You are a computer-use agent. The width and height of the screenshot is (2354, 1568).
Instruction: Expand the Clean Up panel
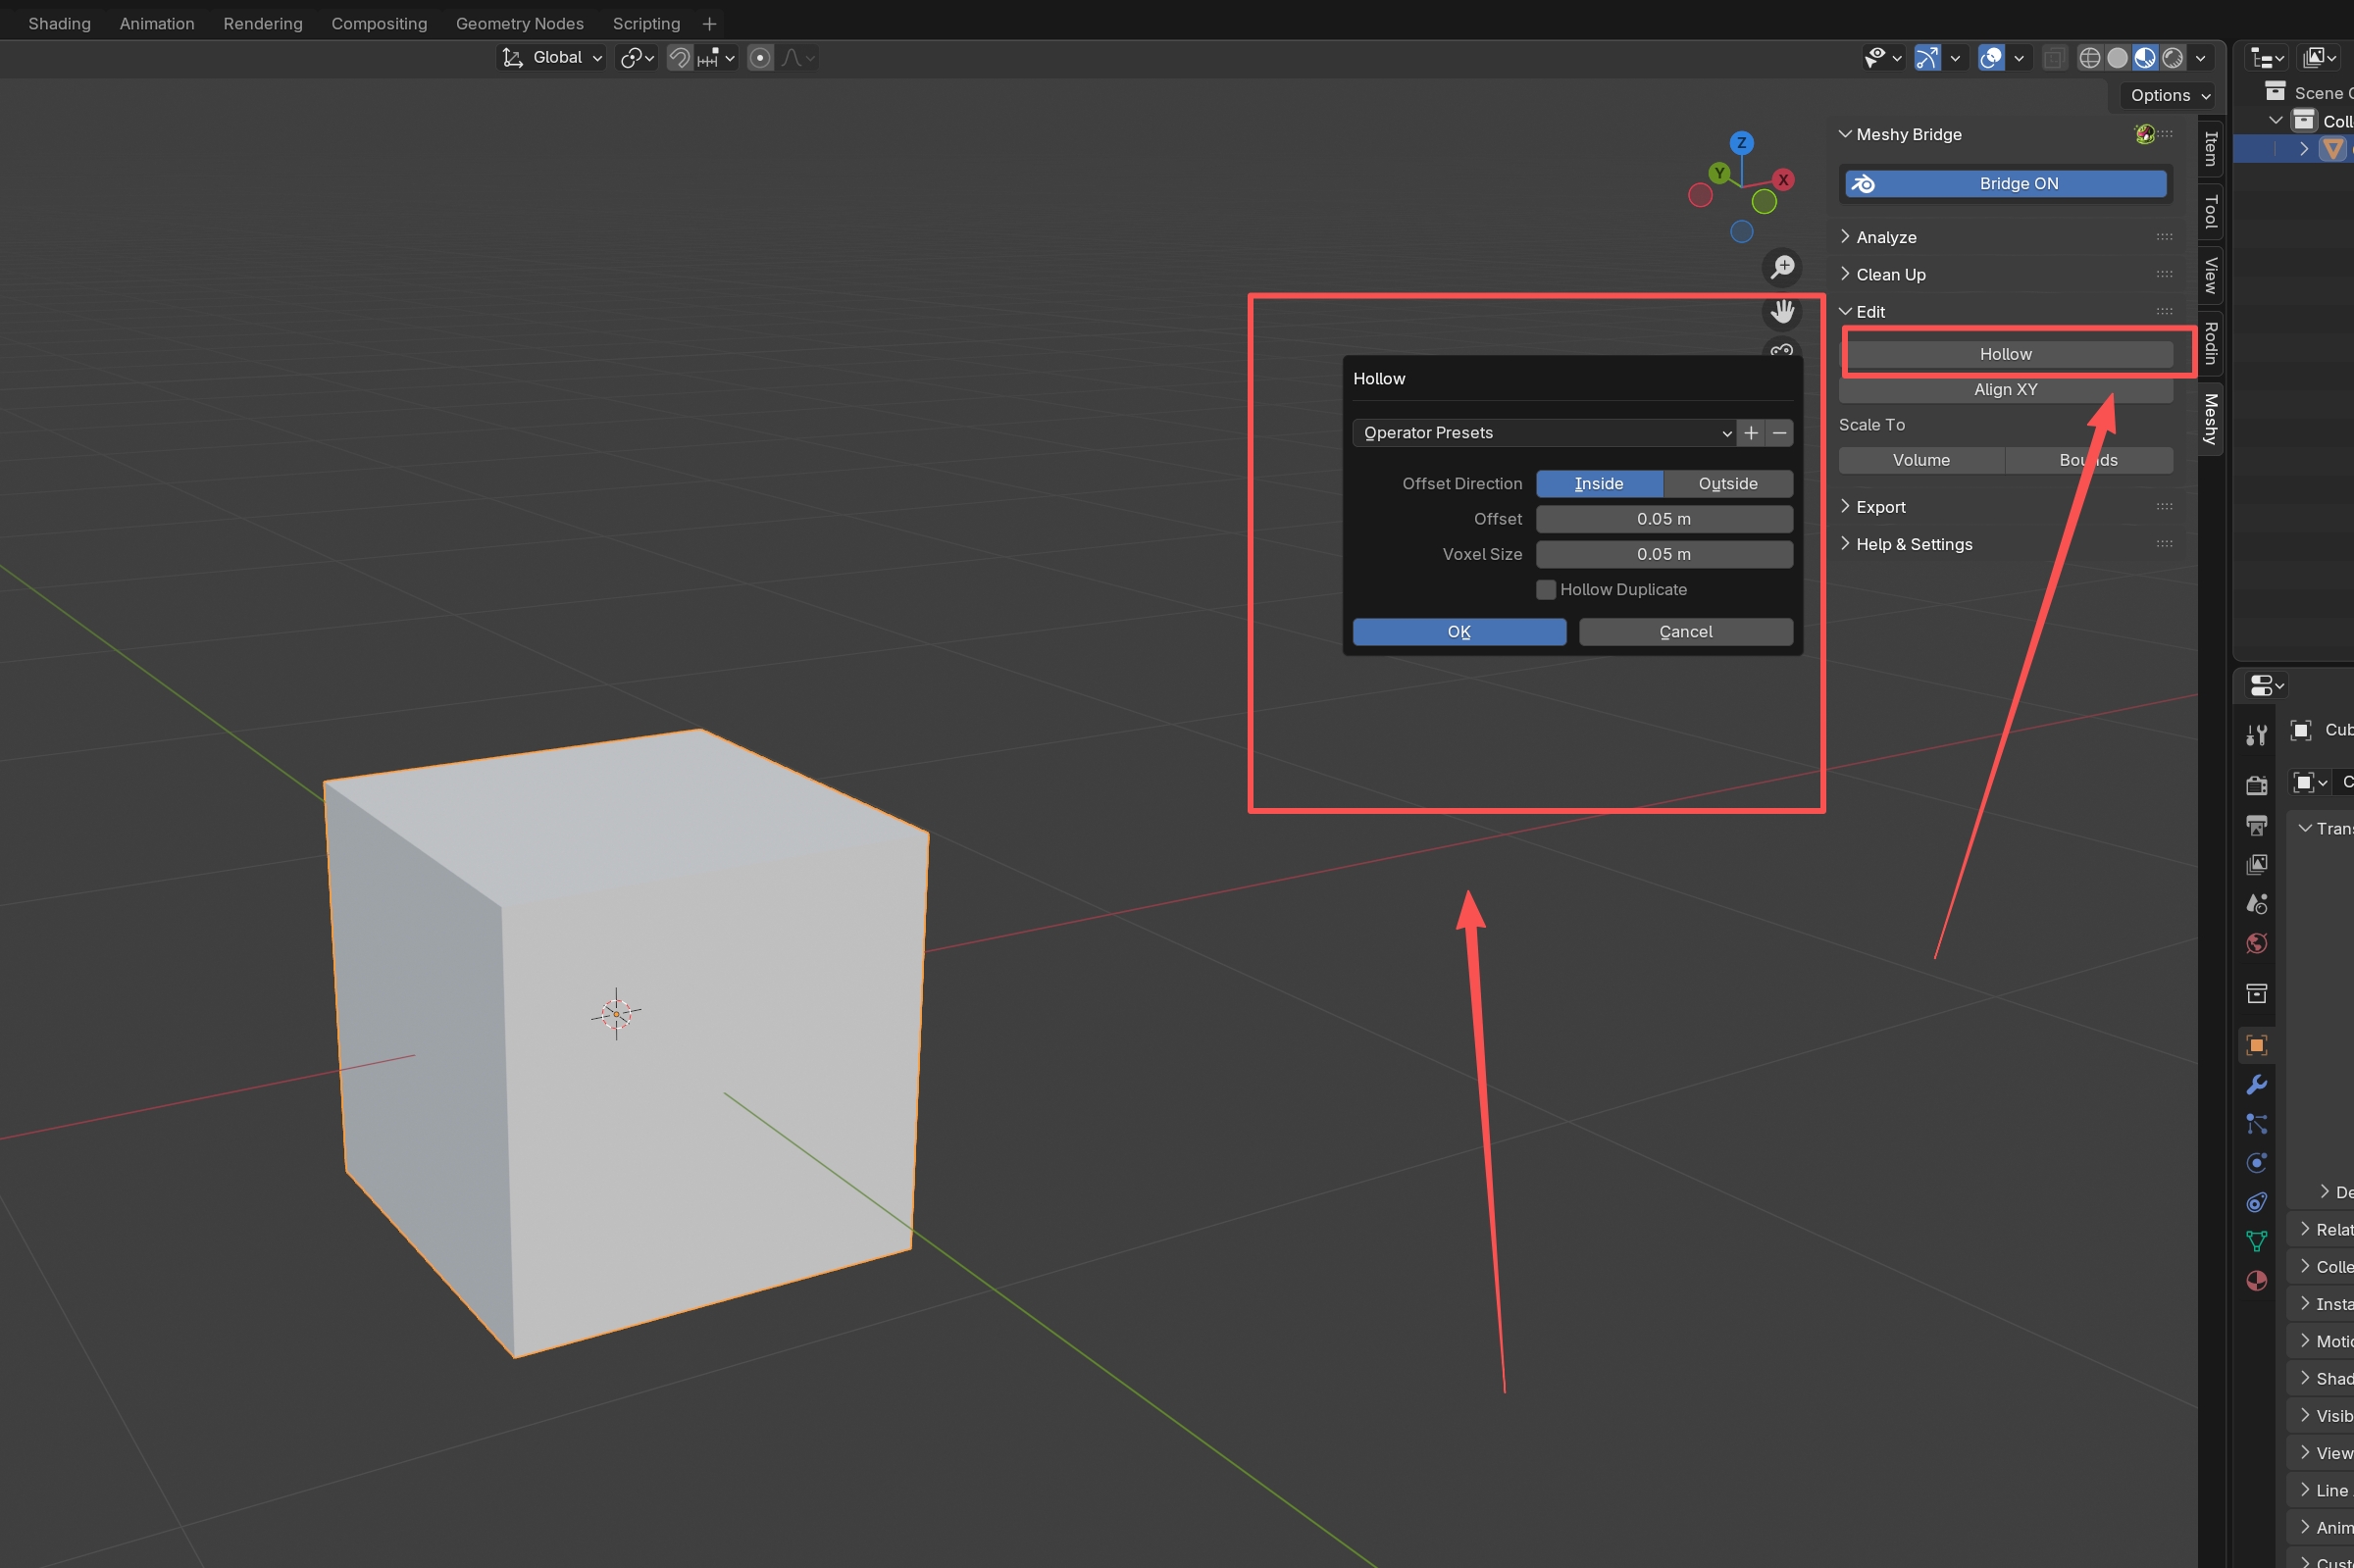click(1890, 274)
